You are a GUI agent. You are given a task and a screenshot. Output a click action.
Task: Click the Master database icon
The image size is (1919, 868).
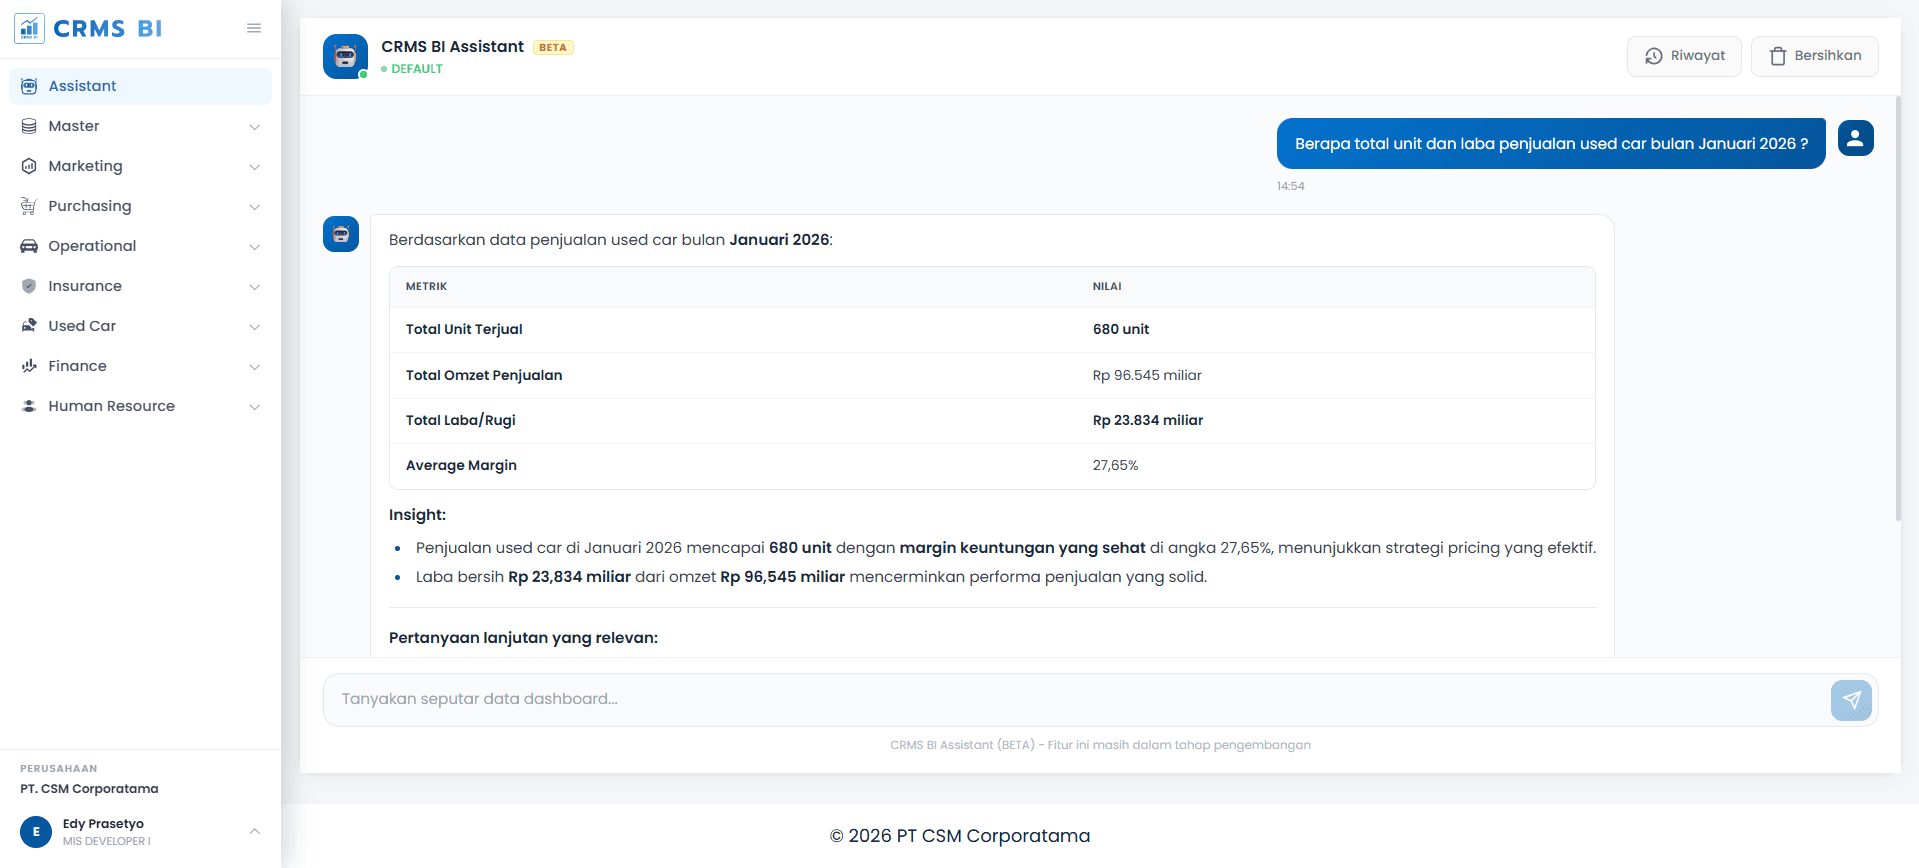pos(29,126)
